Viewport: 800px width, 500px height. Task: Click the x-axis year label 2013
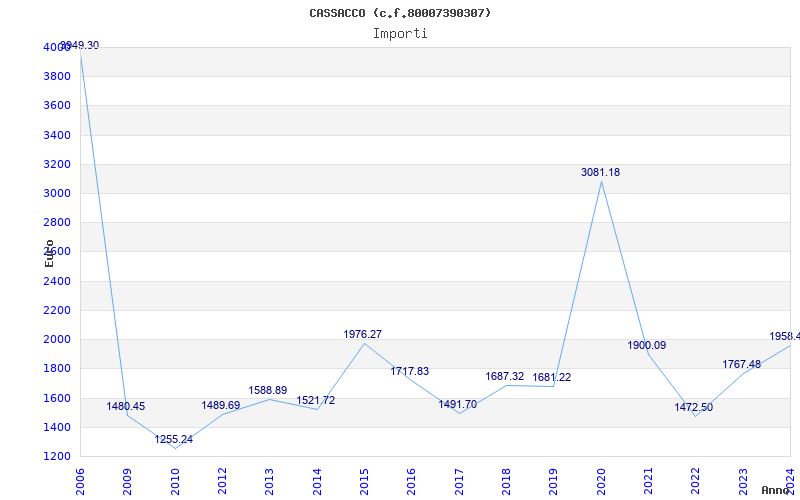click(x=269, y=482)
